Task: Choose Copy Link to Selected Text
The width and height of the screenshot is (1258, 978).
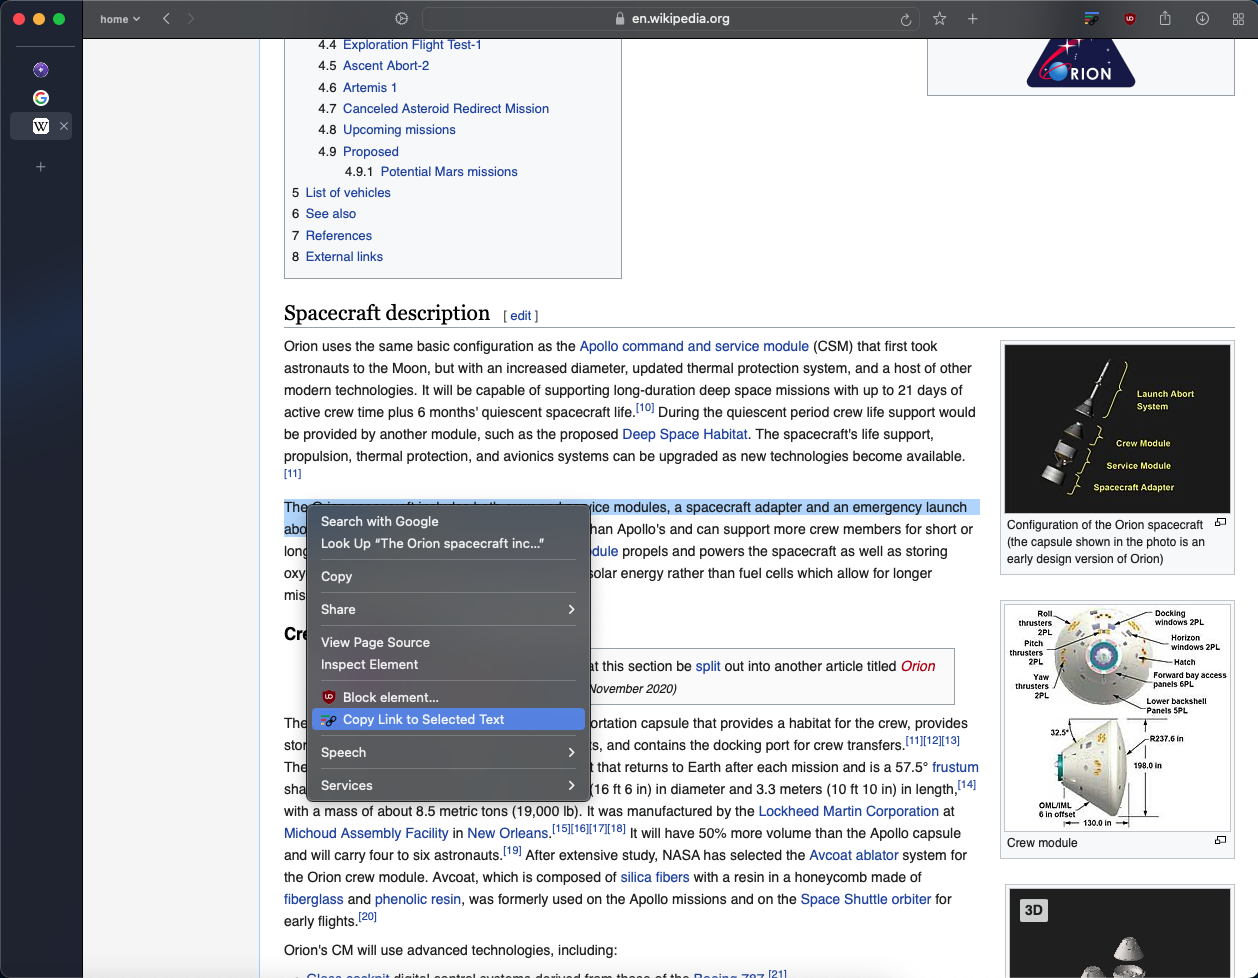Action: click(x=423, y=720)
